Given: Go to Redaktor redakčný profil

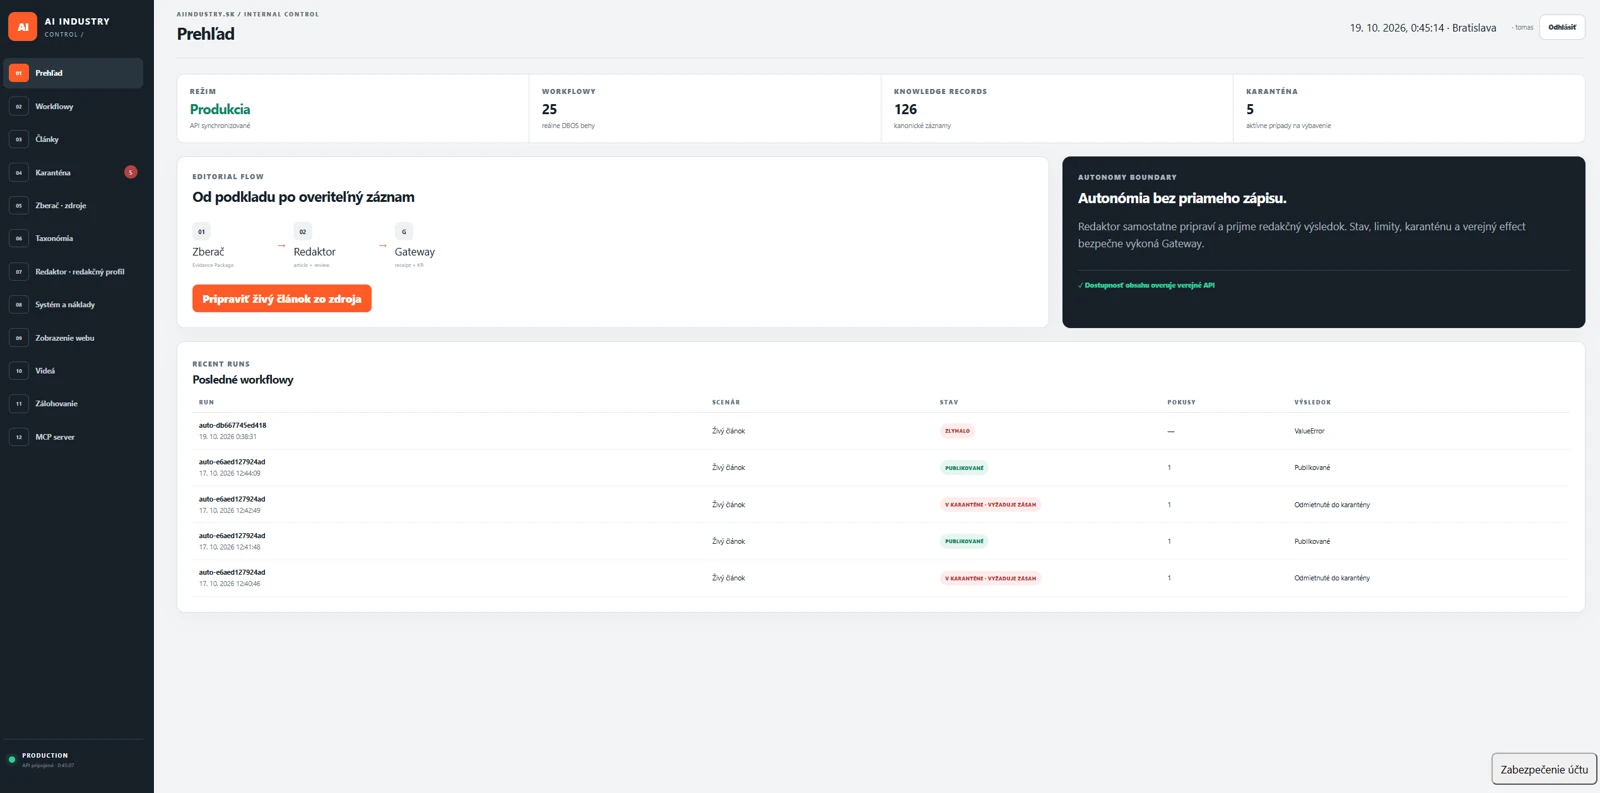Looking at the screenshot, I should point(74,271).
